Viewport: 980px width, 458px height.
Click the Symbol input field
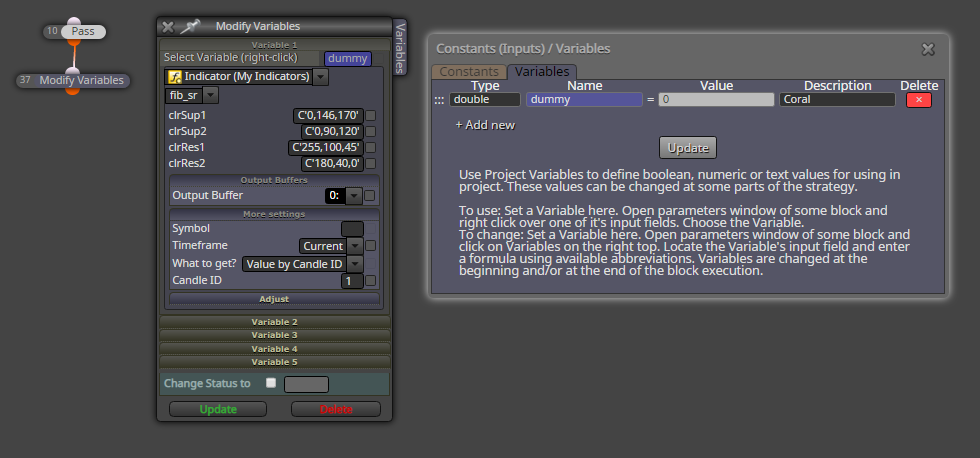point(352,229)
